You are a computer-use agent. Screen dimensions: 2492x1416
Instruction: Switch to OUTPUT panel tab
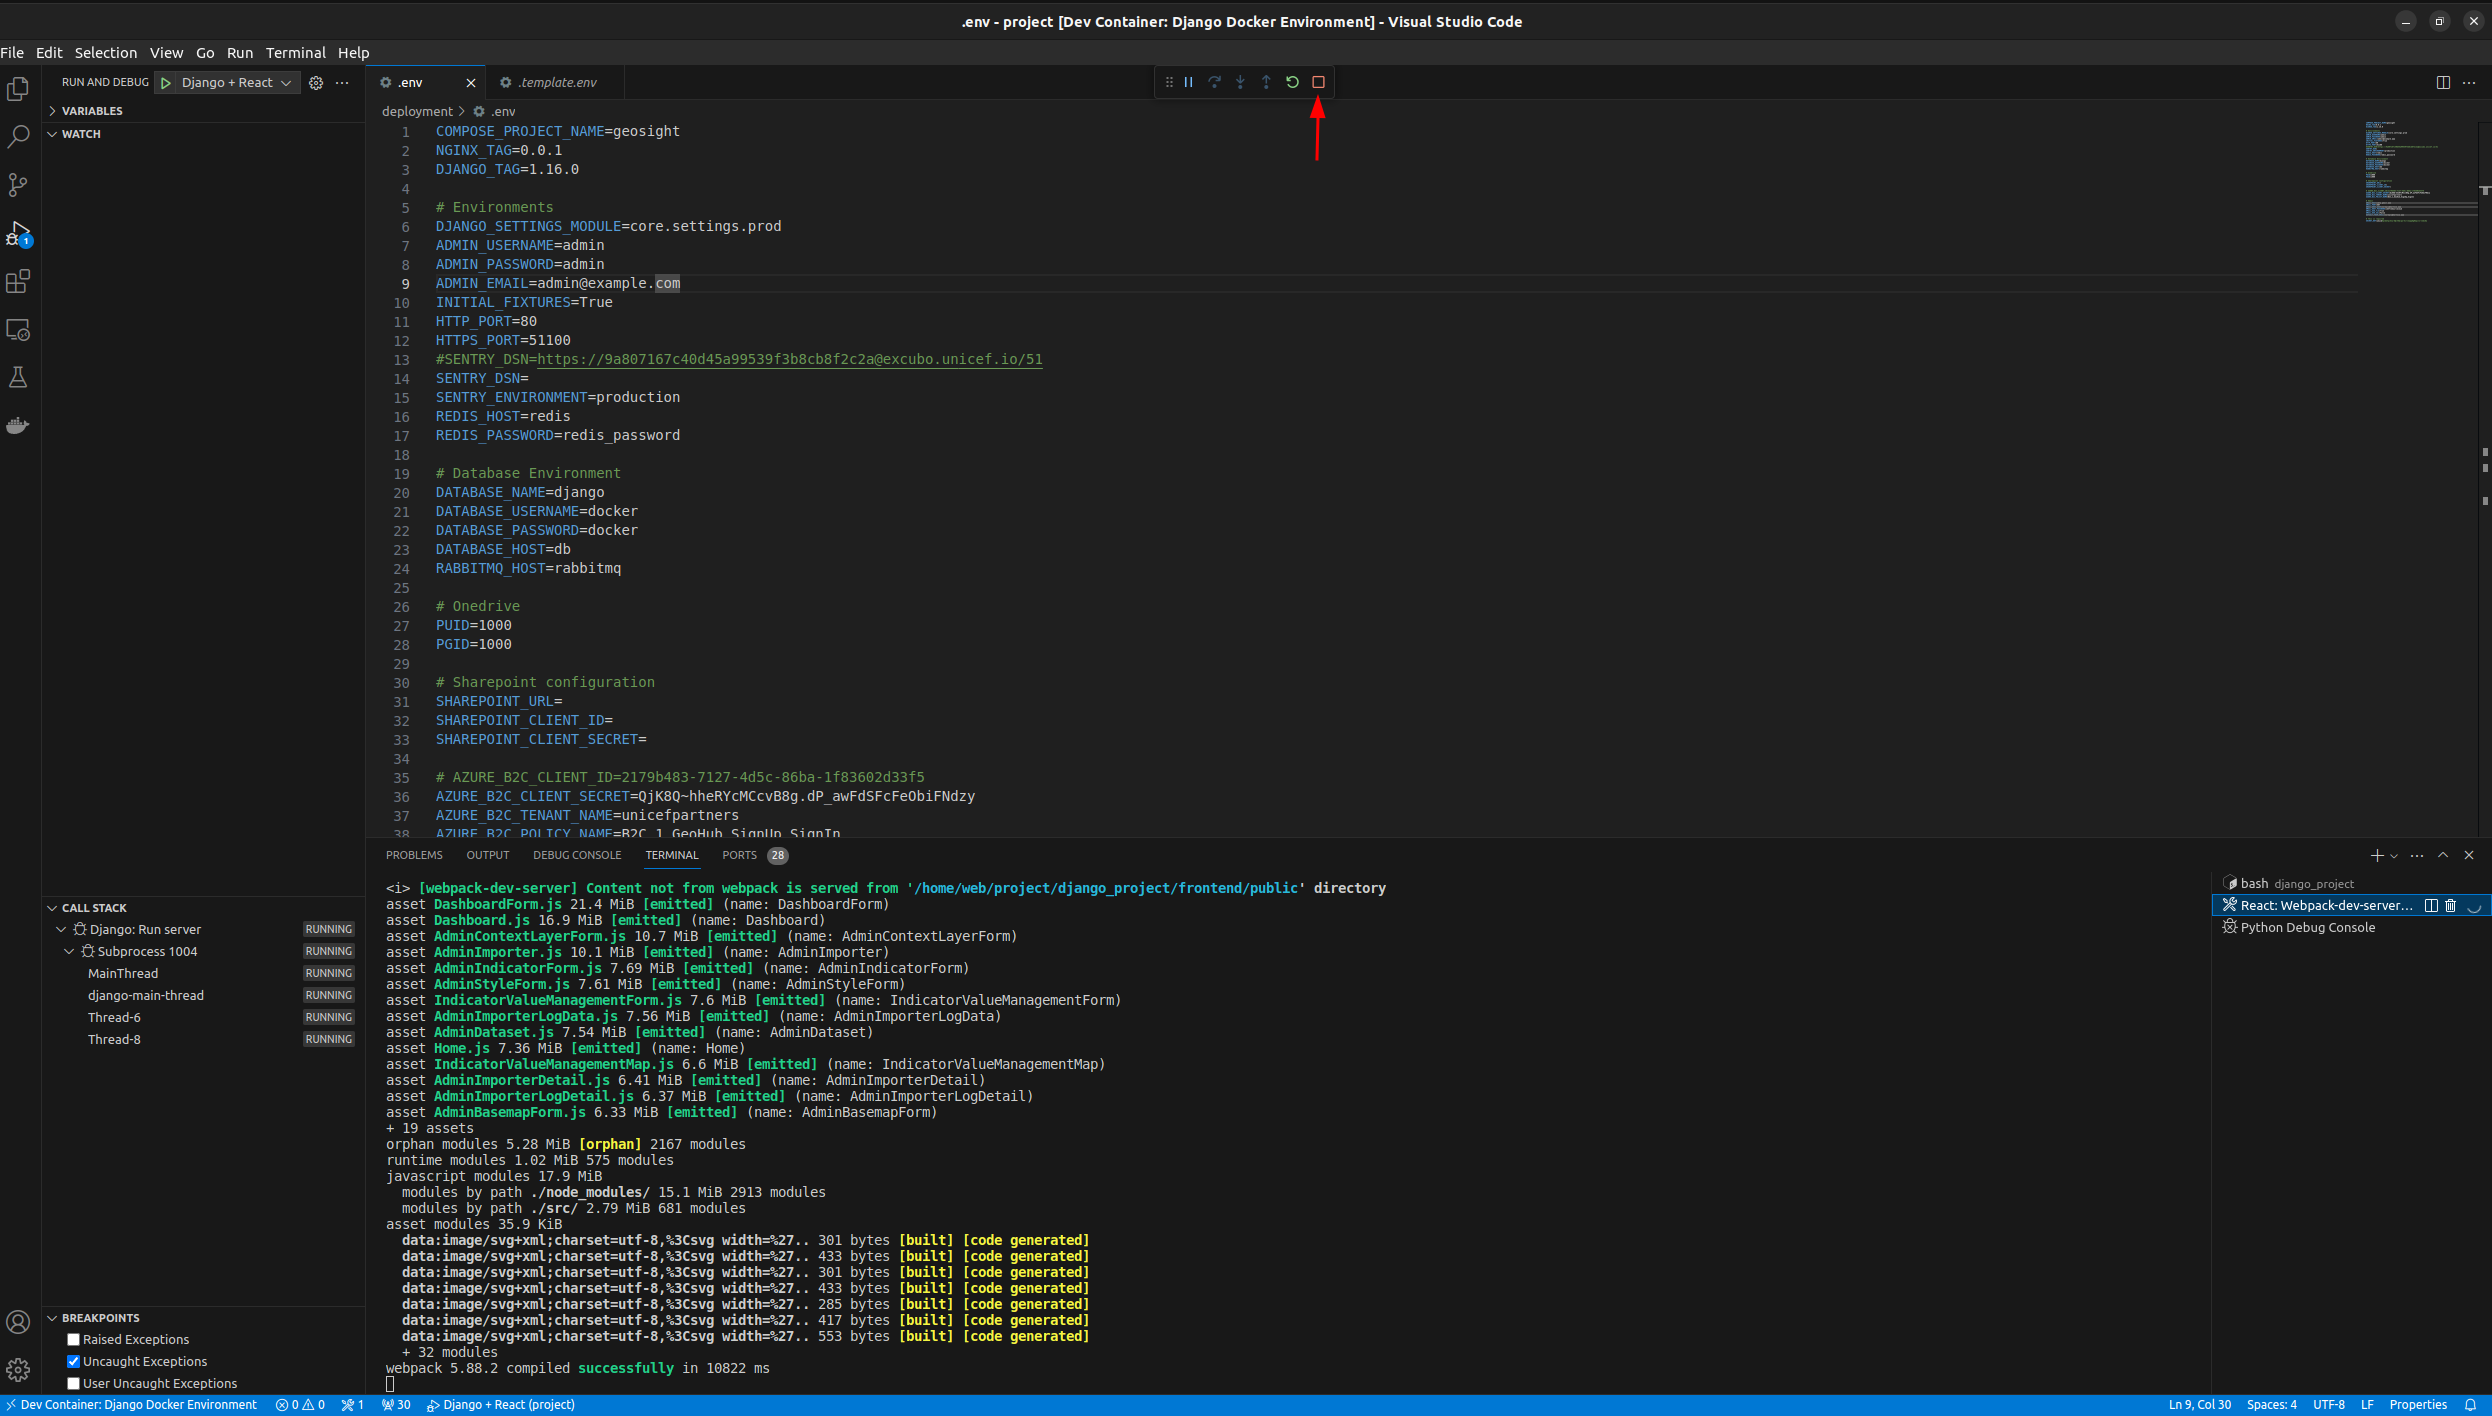[x=488, y=856]
